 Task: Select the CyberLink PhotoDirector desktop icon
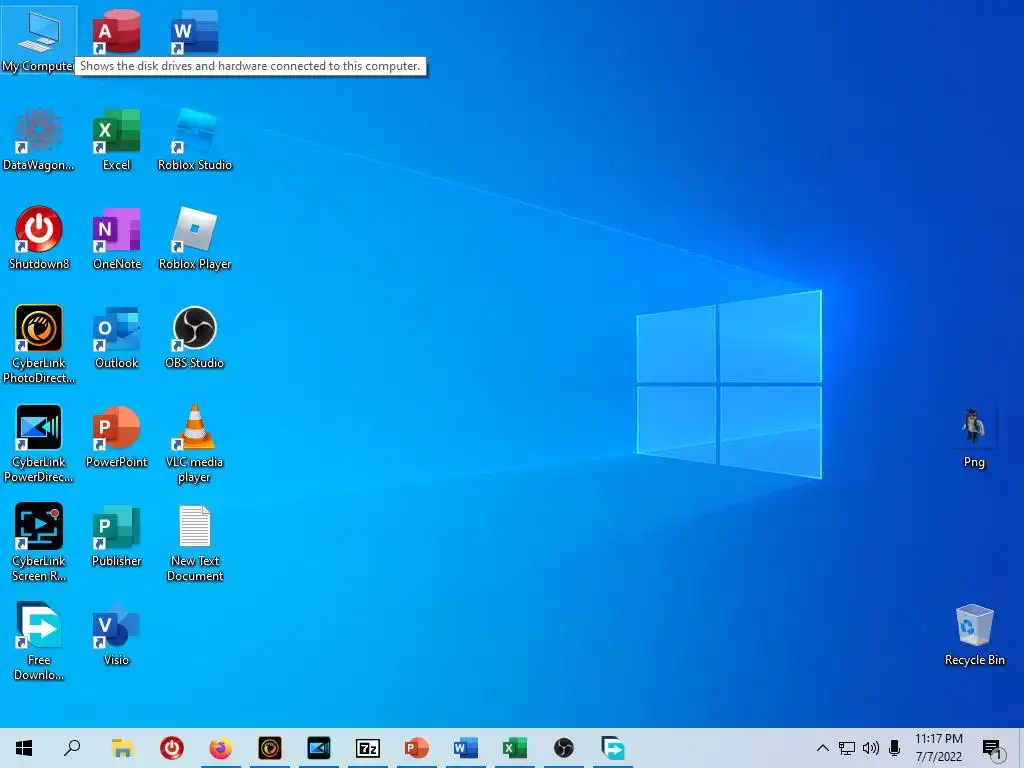click(x=39, y=344)
